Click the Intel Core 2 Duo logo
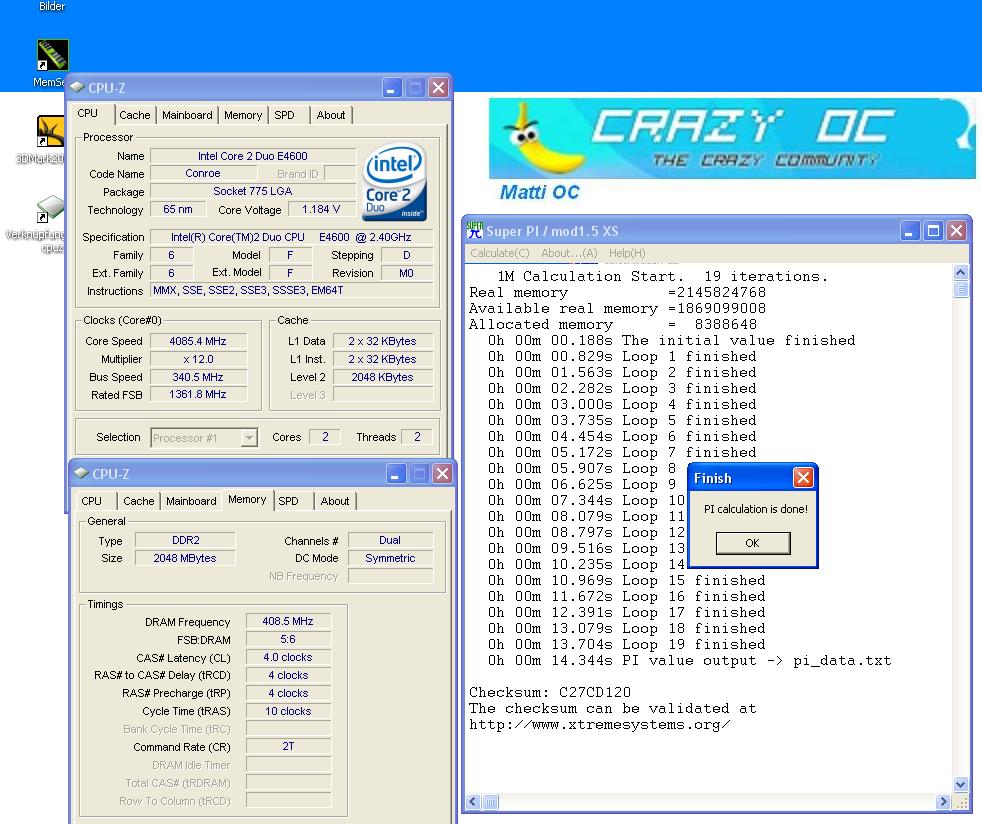Image resolution: width=982 pixels, height=824 pixels. coord(395,183)
